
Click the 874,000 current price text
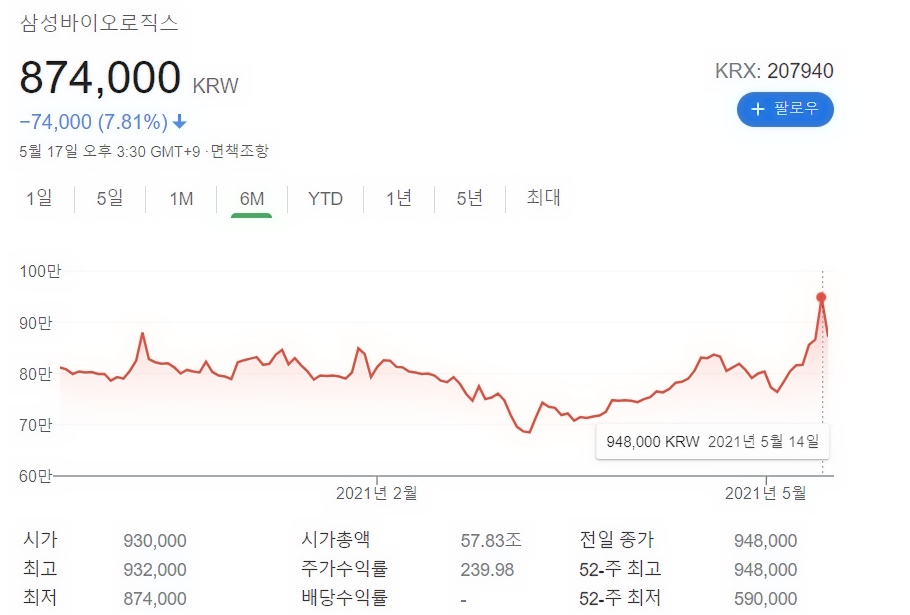coord(100,77)
